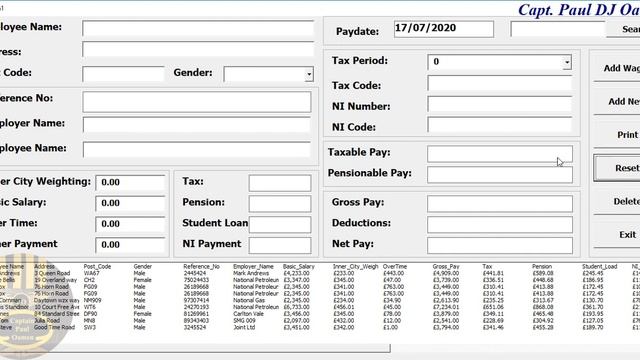640x360 pixels.
Task: Click the SMG 009 employer cell
Action: [244, 321]
